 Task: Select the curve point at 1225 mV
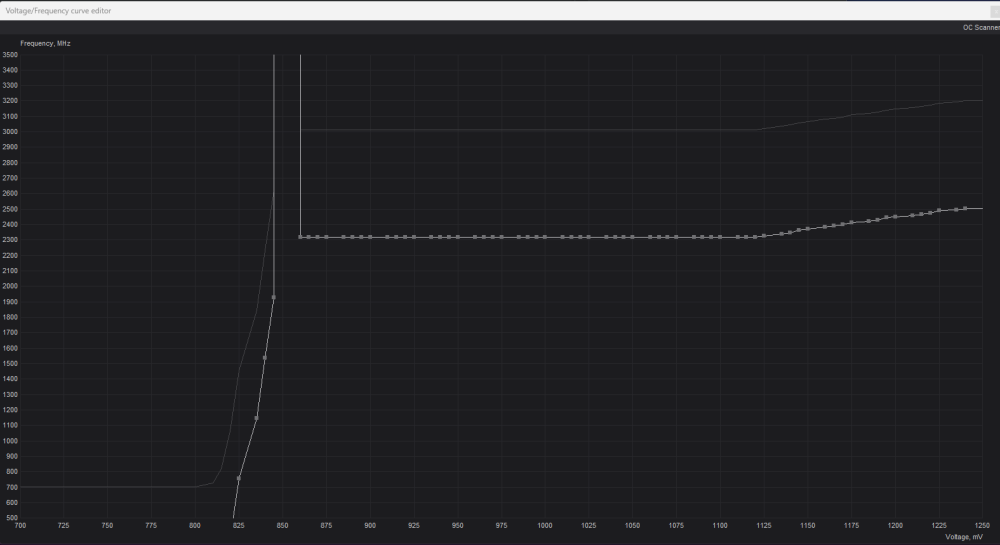pyautogui.click(x=939, y=210)
